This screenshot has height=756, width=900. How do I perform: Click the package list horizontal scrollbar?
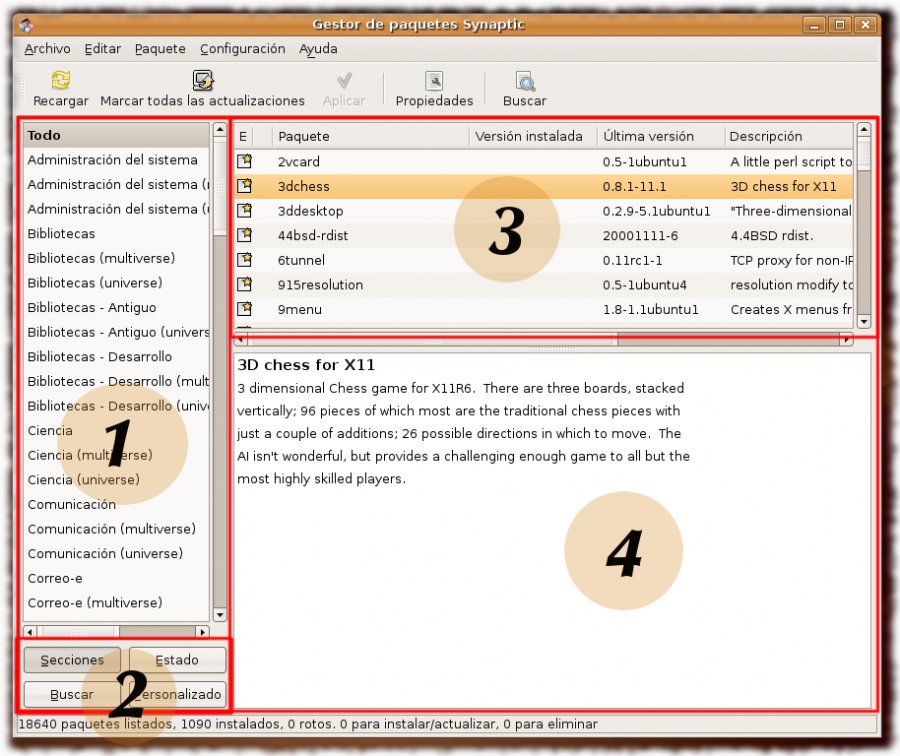(x=545, y=340)
